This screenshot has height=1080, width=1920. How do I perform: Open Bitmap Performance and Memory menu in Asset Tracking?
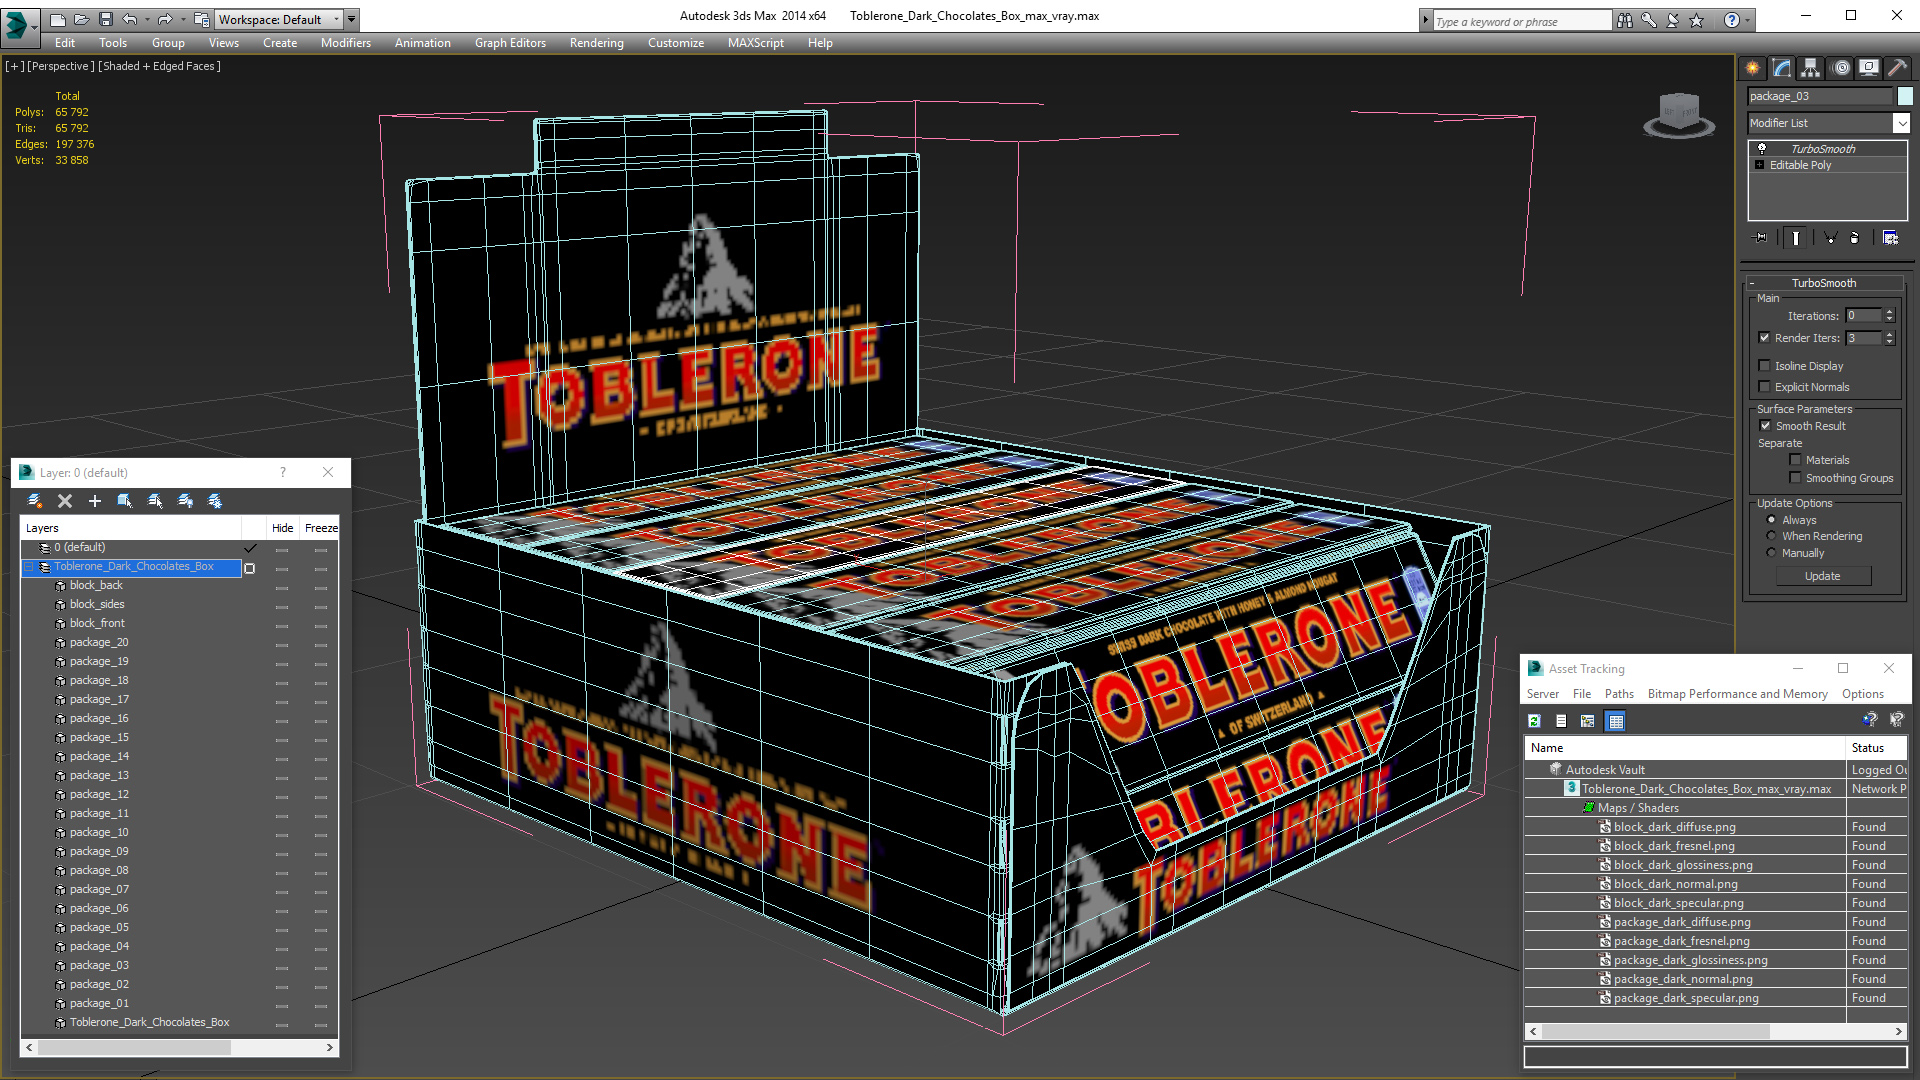point(1737,694)
